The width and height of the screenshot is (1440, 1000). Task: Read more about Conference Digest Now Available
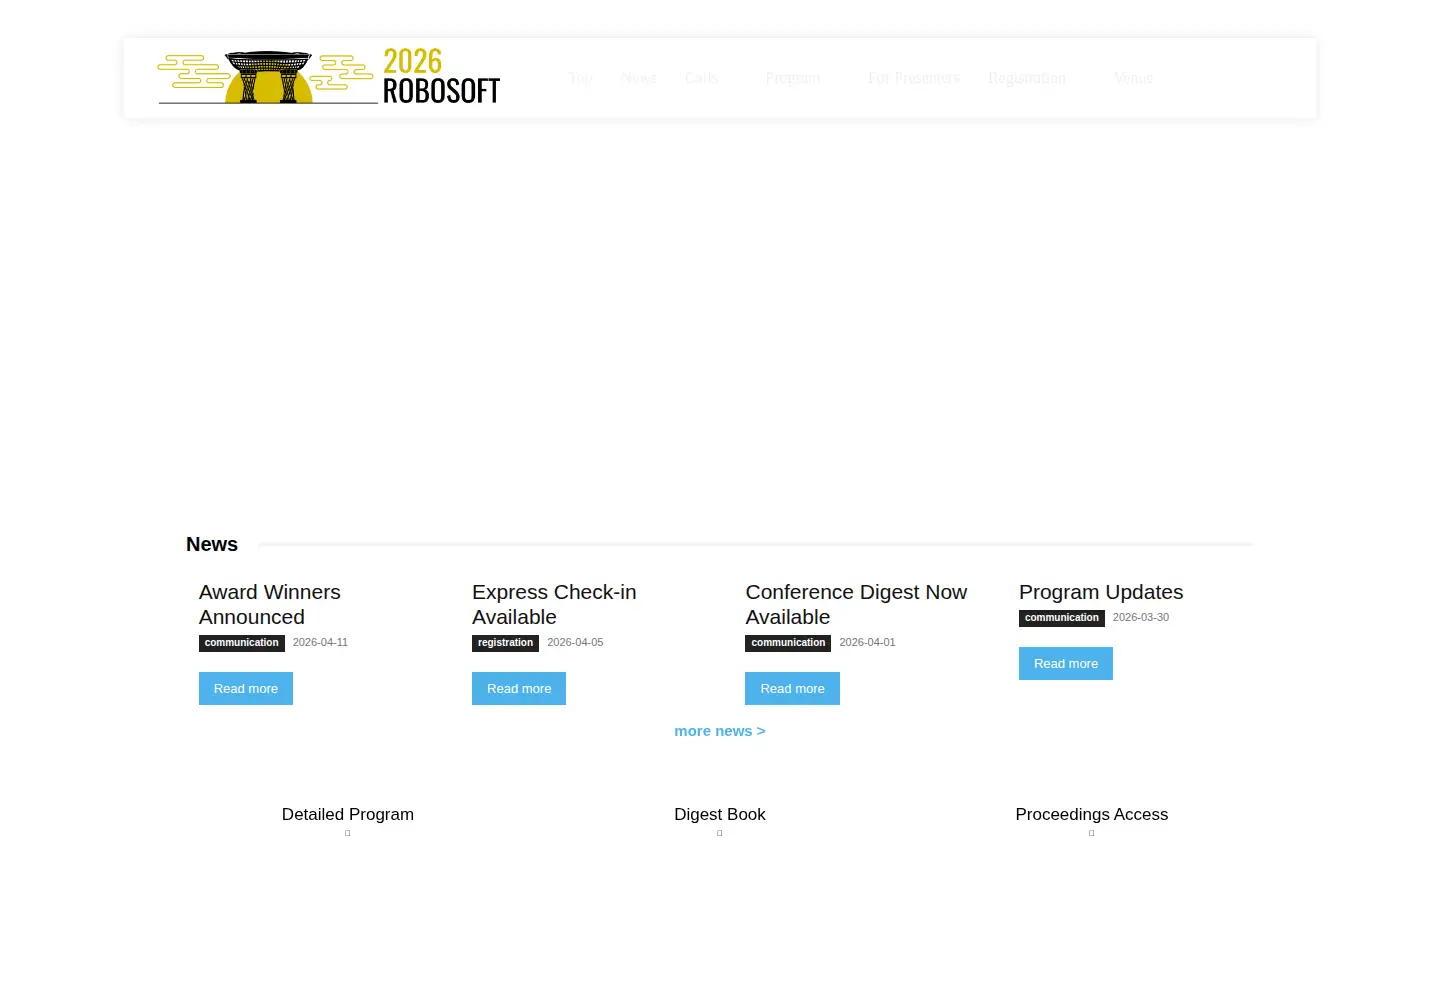(792, 688)
